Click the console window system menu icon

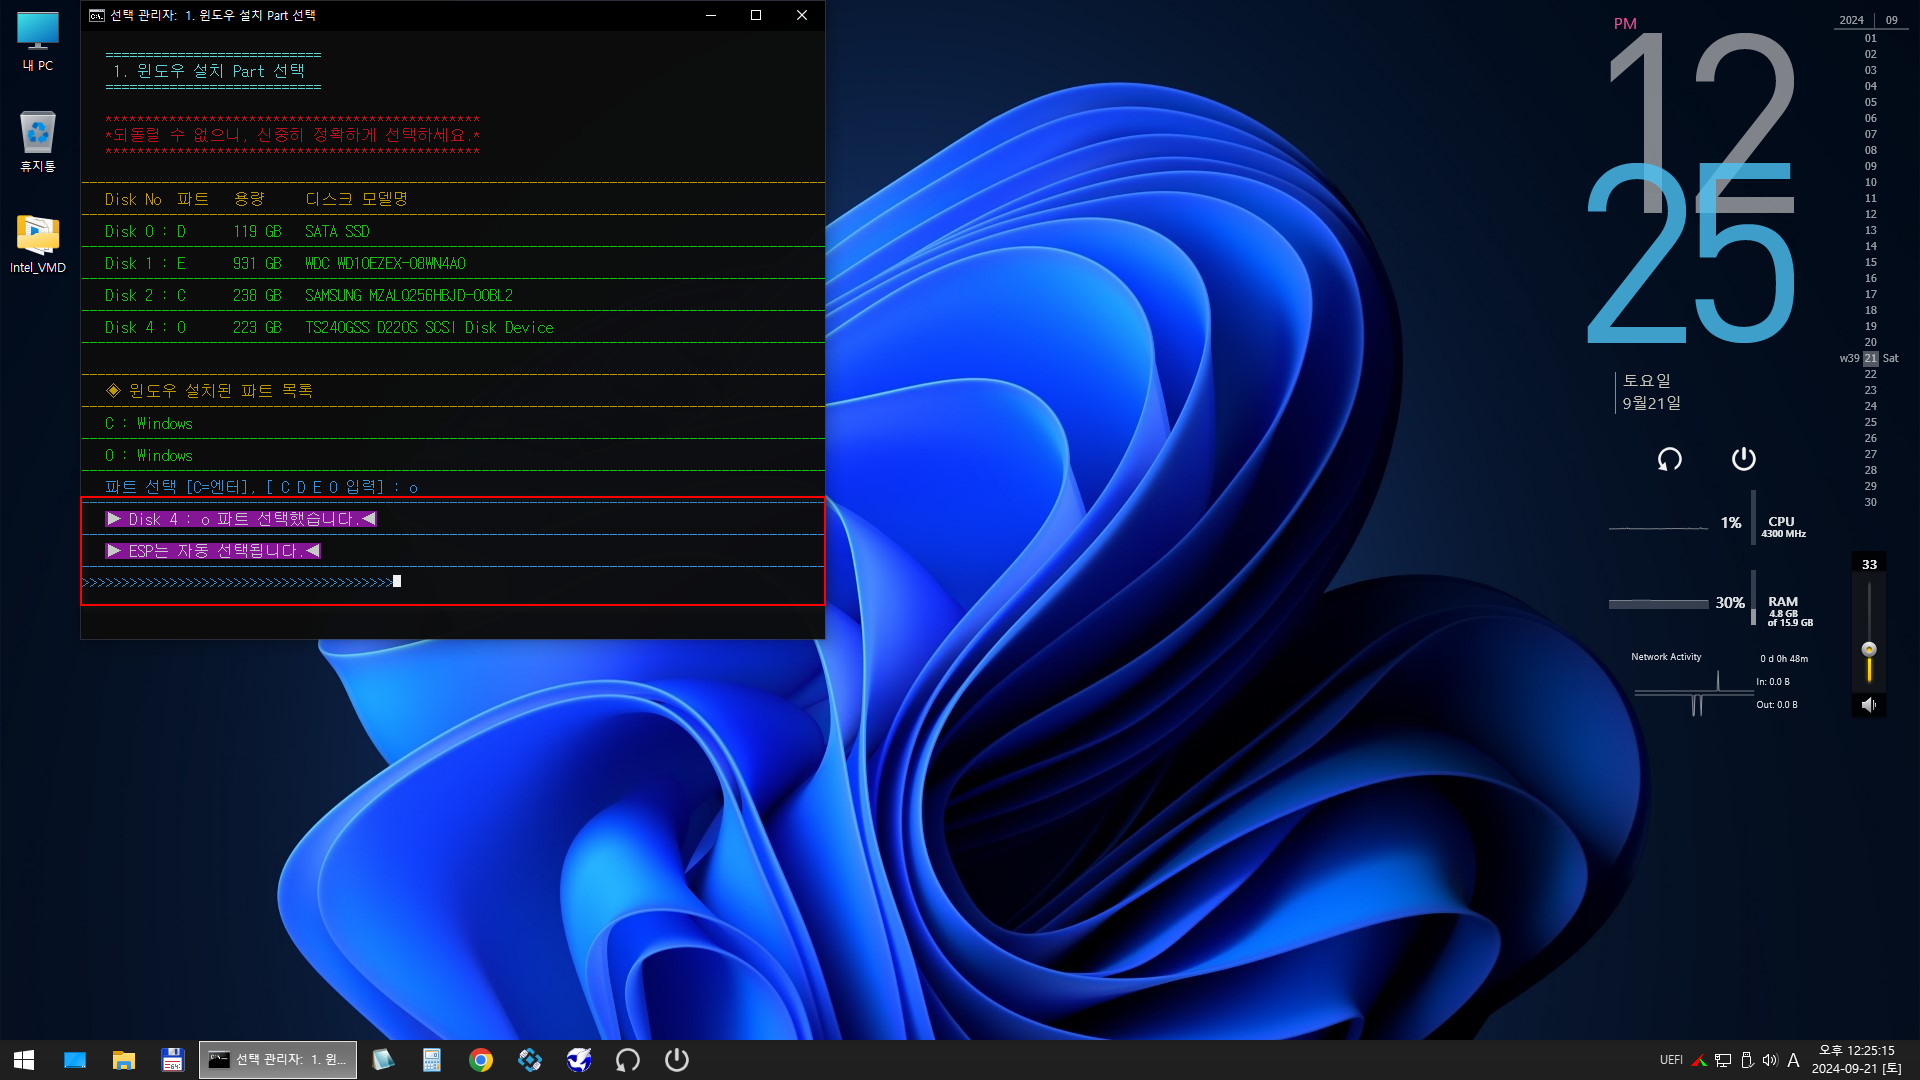(x=97, y=15)
